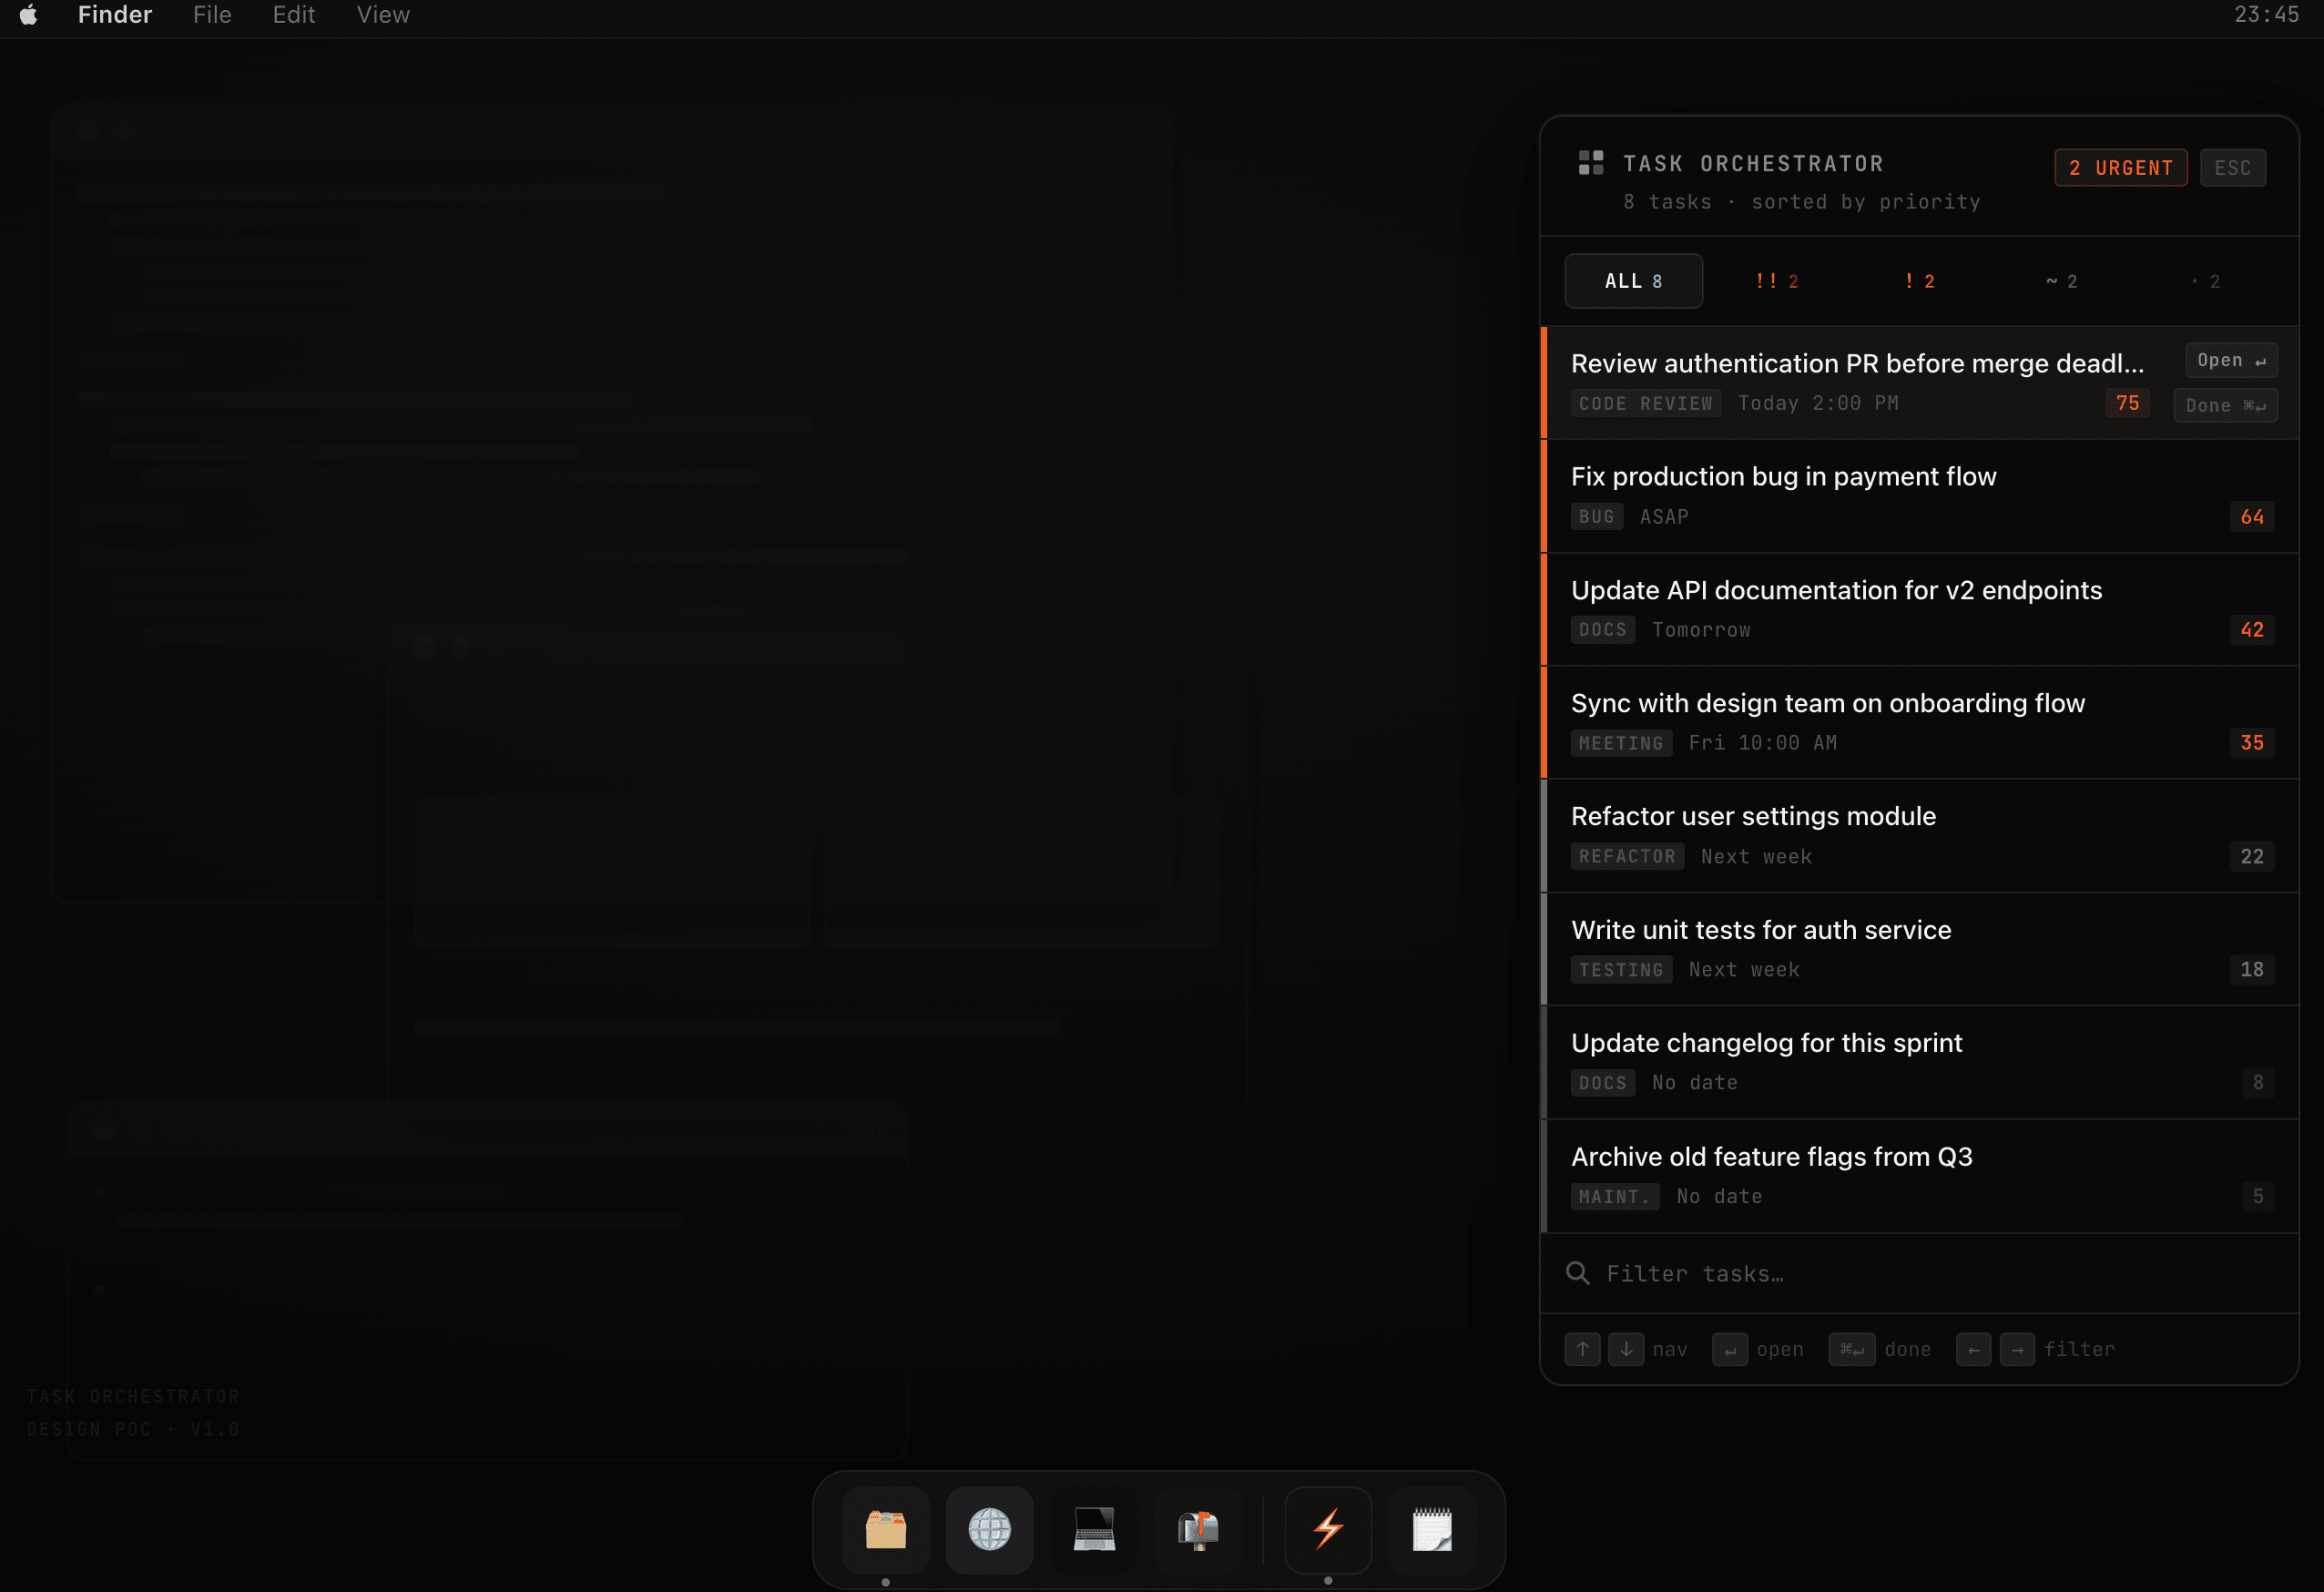Click the magnifier icon by Filter tasks
2324x1592 pixels.
click(1578, 1273)
